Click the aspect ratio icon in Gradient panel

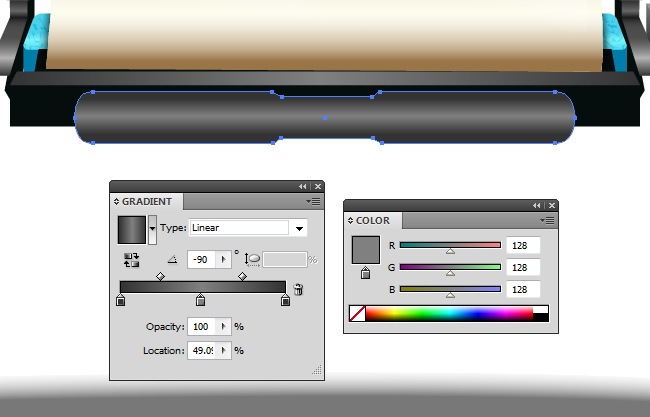(x=252, y=259)
